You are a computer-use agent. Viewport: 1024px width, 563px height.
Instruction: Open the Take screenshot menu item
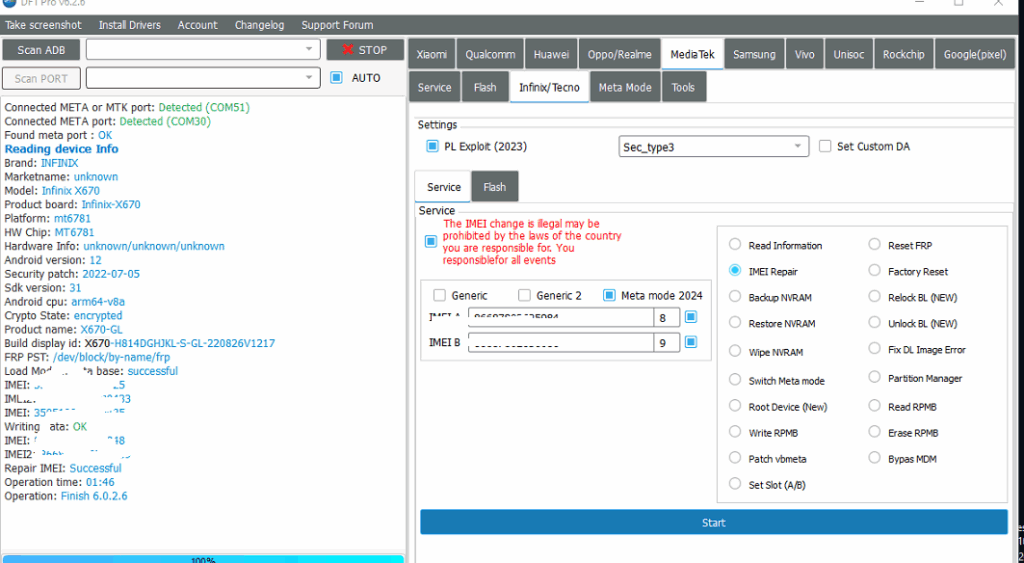point(44,25)
